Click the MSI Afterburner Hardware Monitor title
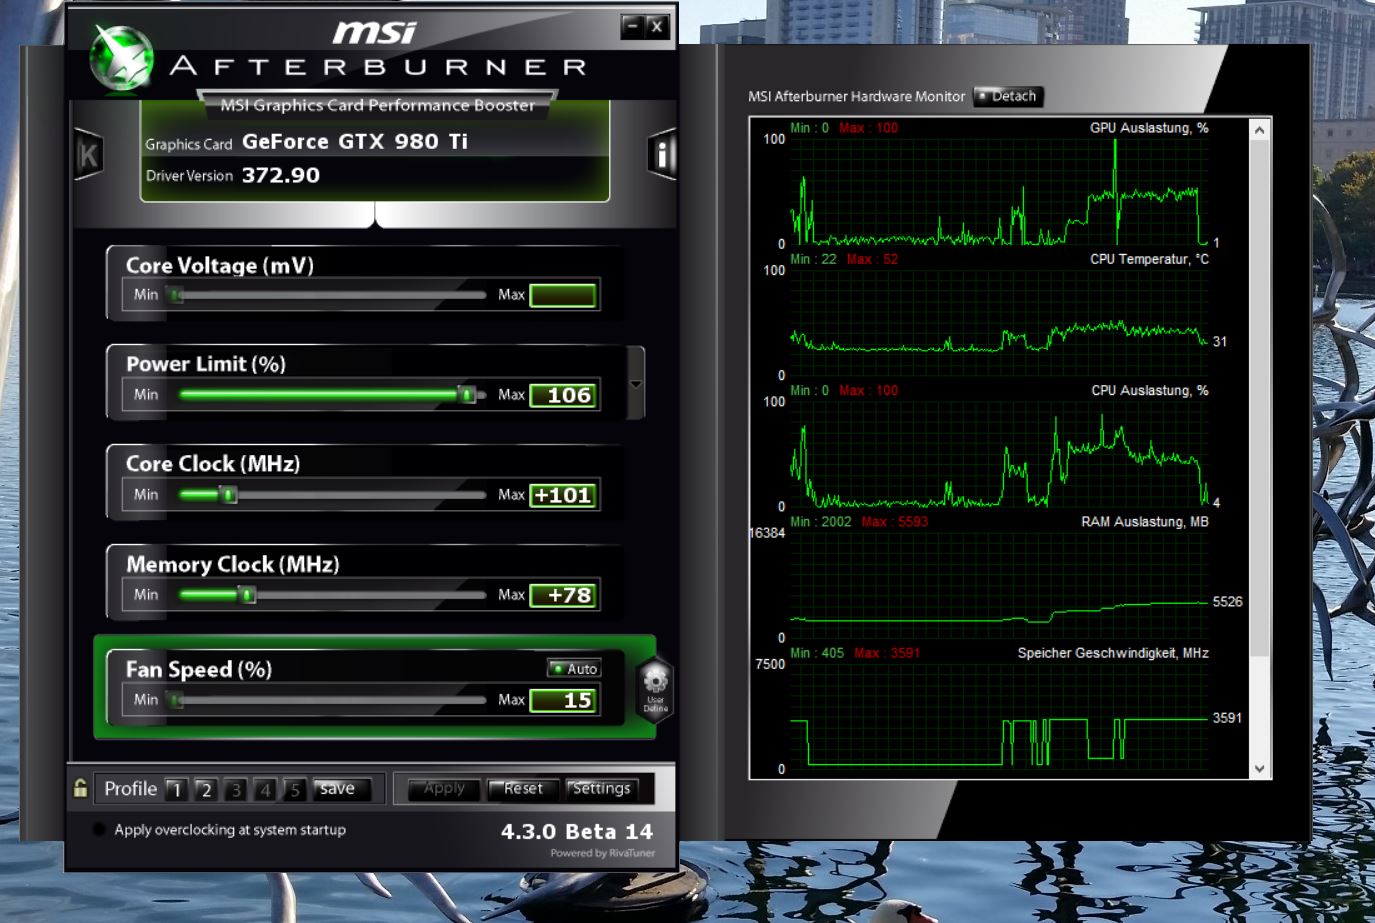Viewport: 1375px width, 923px height. coord(857,96)
